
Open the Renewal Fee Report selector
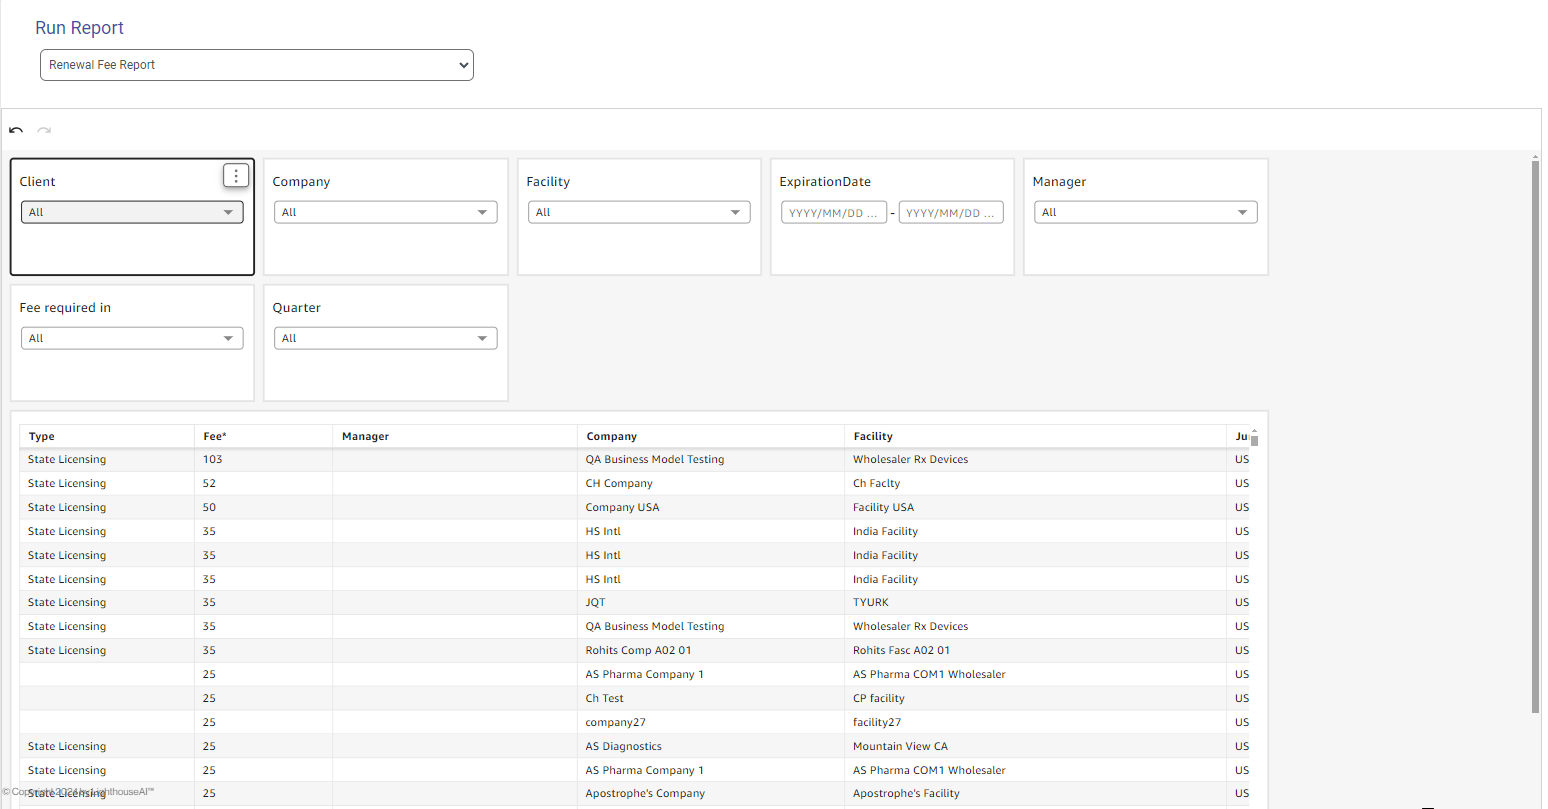tap(256, 65)
